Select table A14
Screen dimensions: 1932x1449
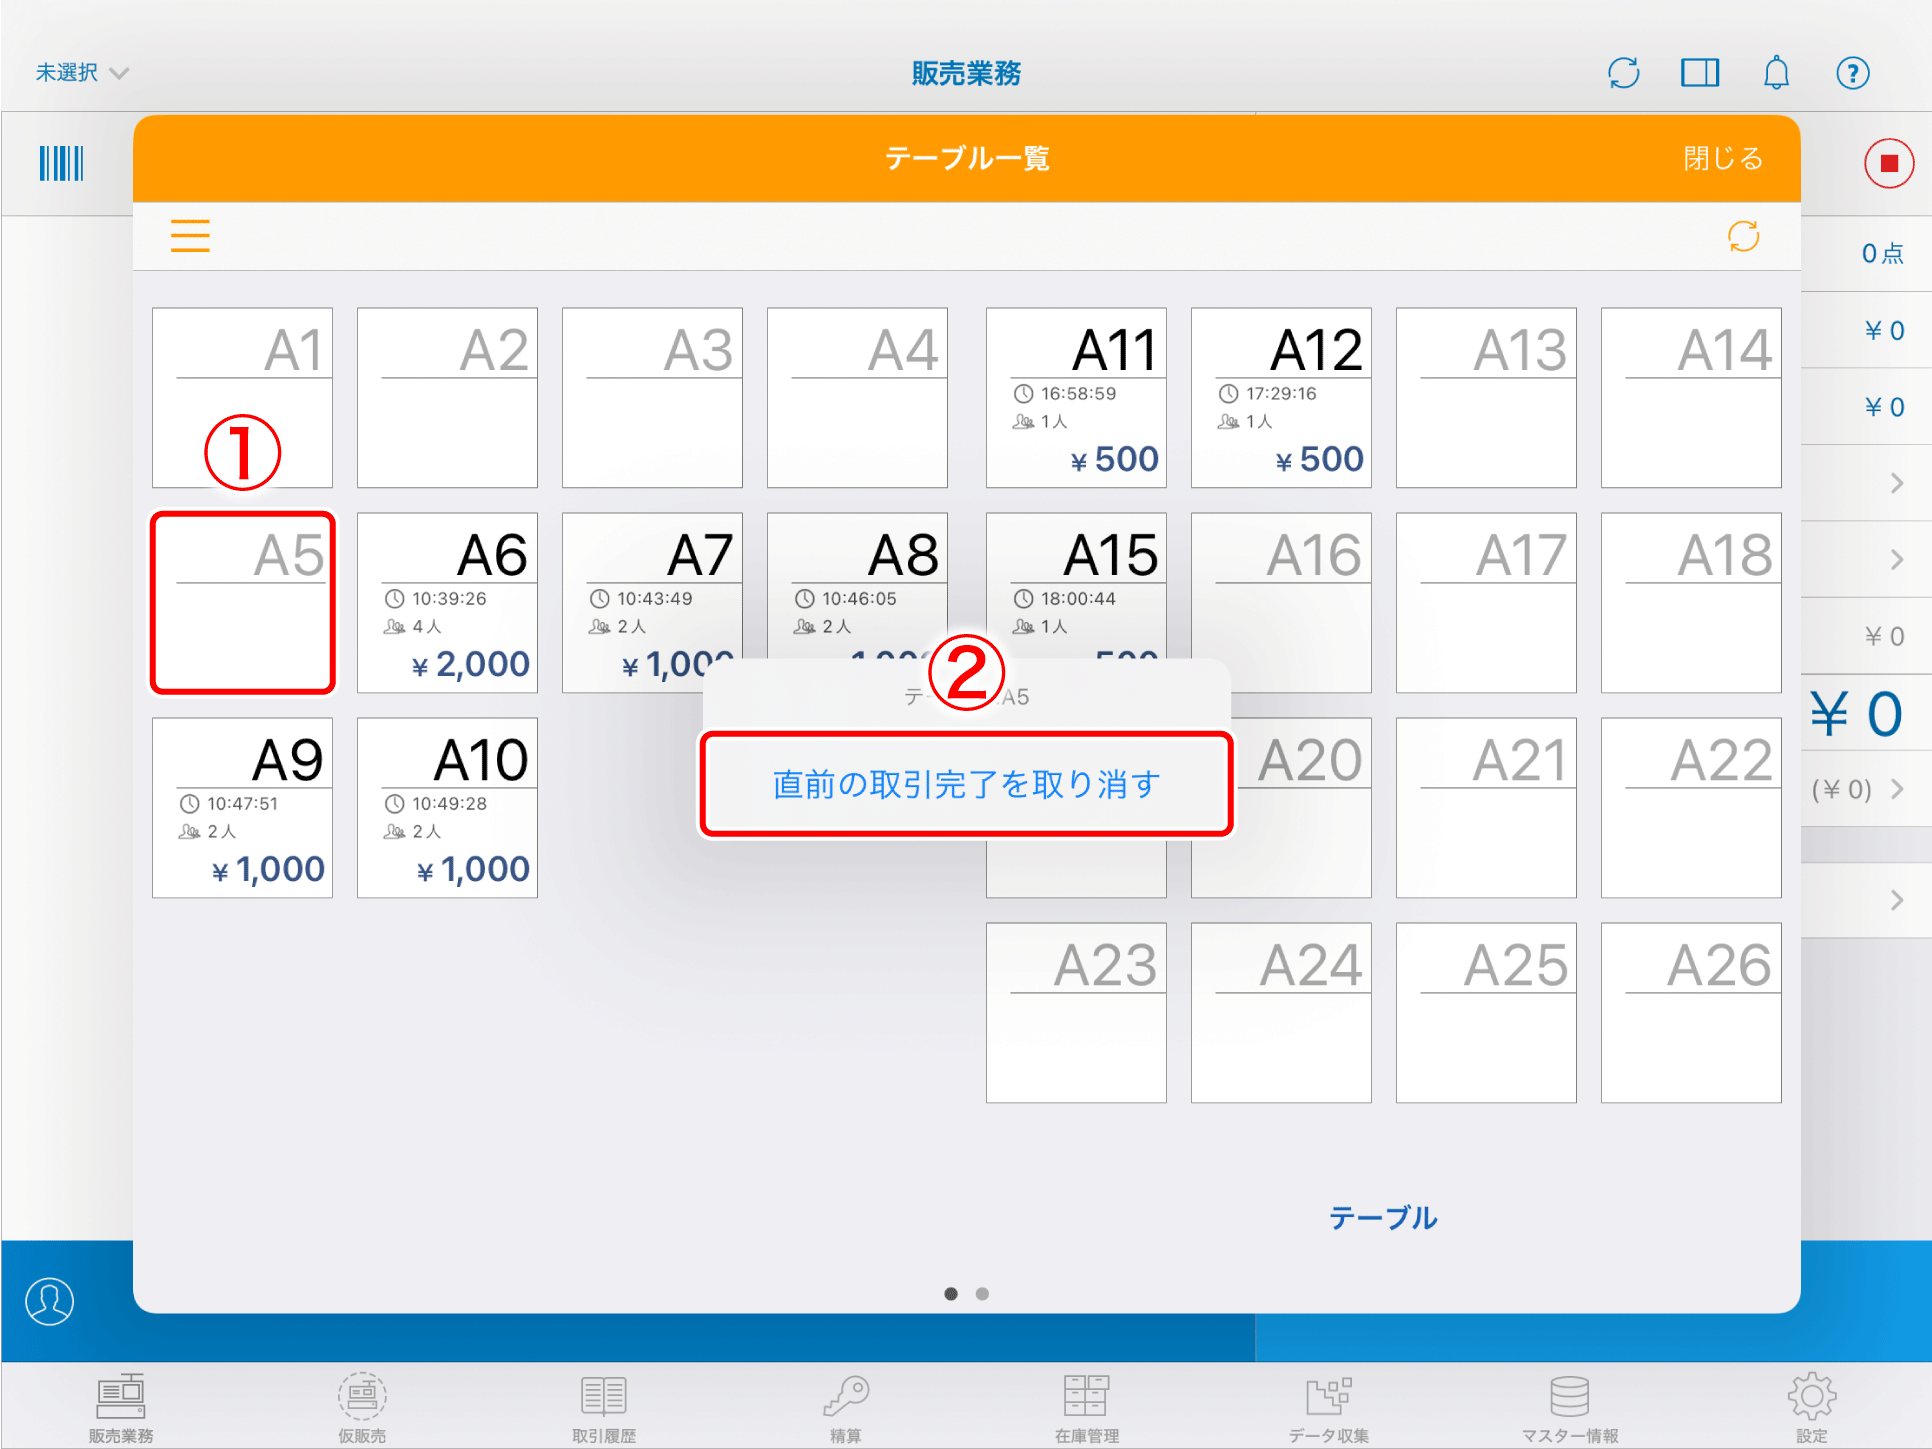point(1691,398)
